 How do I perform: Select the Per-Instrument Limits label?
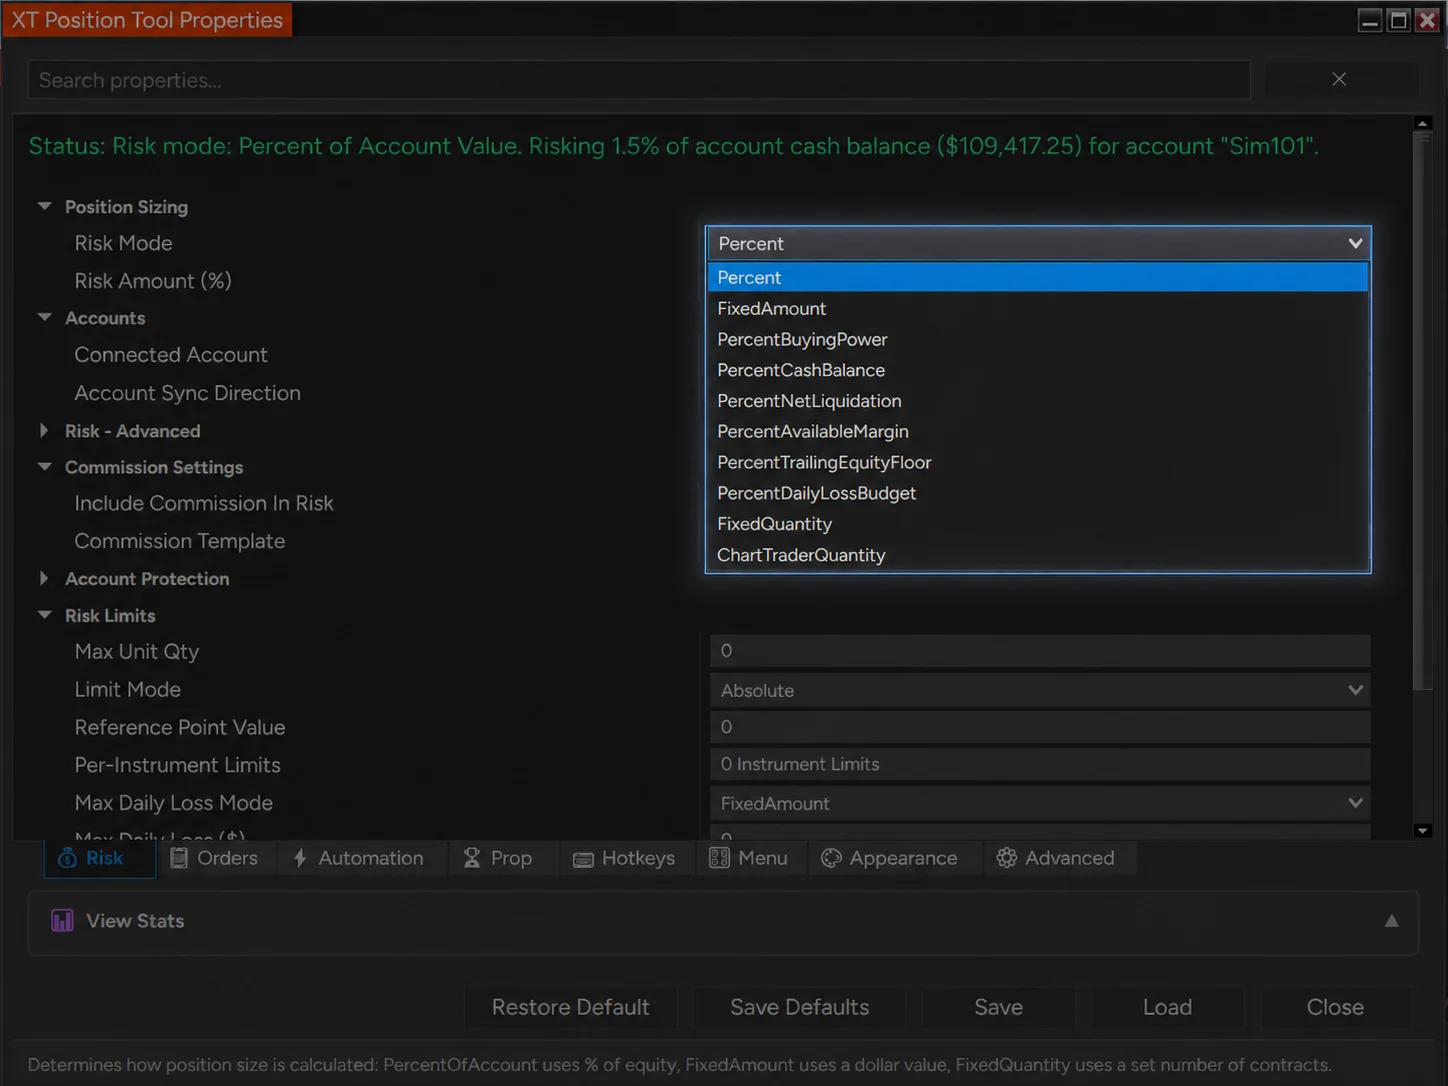click(x=177, y=765)
